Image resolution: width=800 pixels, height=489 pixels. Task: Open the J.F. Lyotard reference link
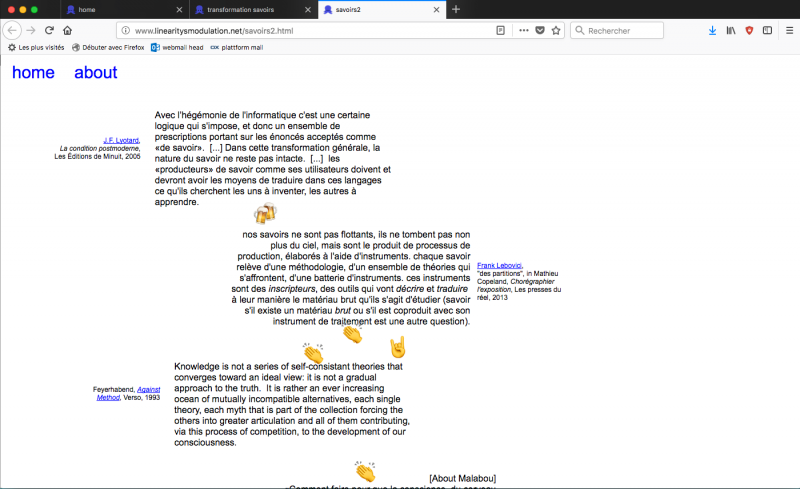(121, 140)
